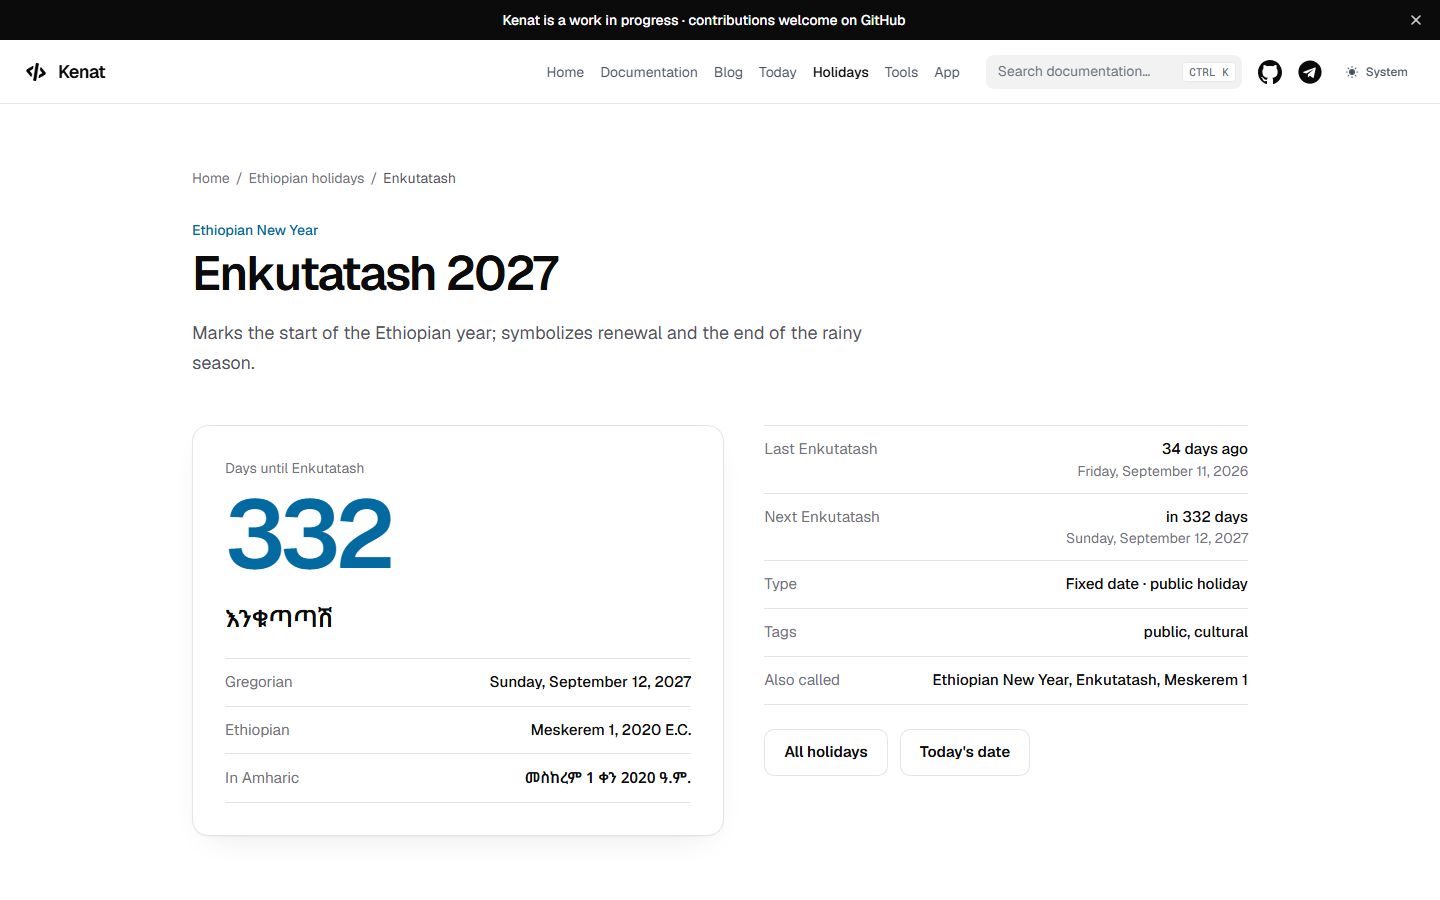Click the CTRL K shortcut badge
1440x900 pixels.
[x=1209, y=72]
